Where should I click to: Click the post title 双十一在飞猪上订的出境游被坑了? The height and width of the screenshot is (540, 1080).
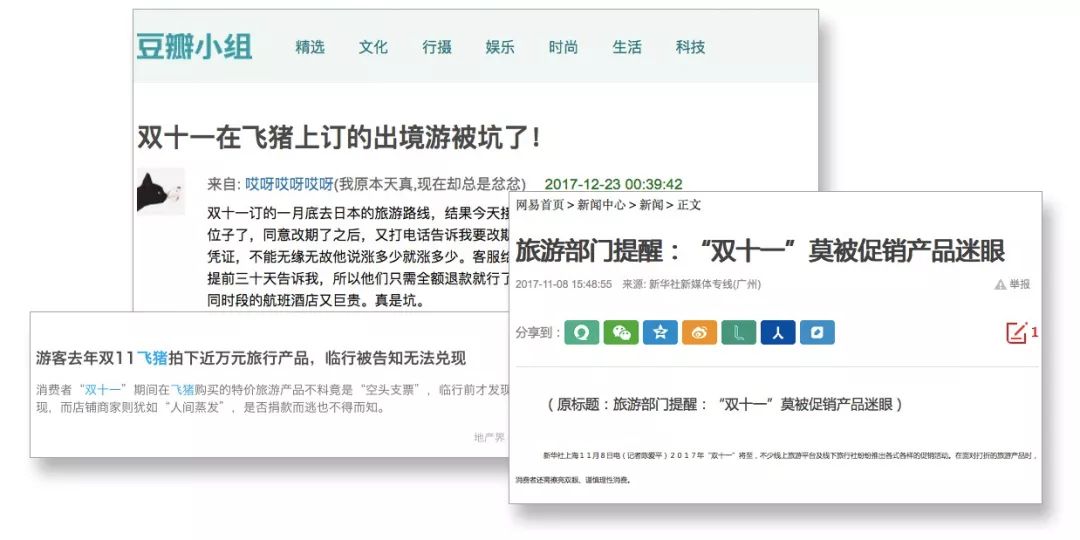click(x=340, y=138)
